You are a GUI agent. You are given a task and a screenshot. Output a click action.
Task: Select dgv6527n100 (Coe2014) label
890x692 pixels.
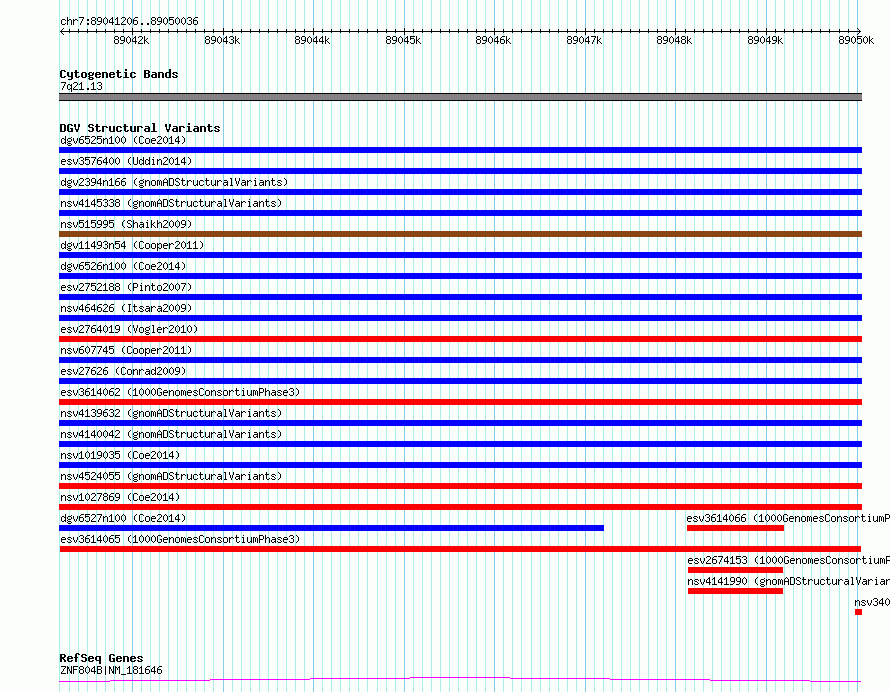123,518
